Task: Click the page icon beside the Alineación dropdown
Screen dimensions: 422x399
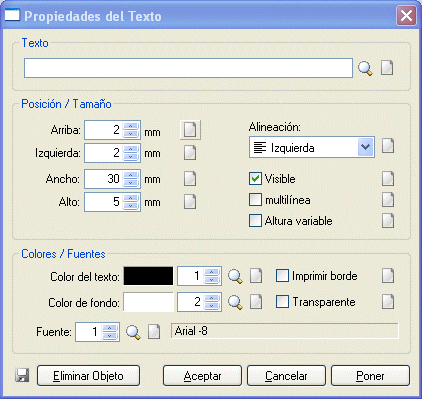Action: 388,146
